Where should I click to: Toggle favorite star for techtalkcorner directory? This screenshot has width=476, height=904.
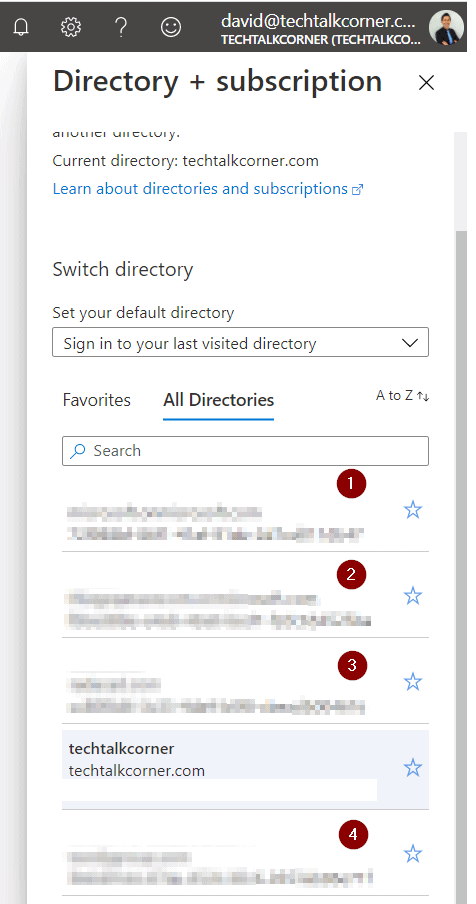tap(413, 768)
